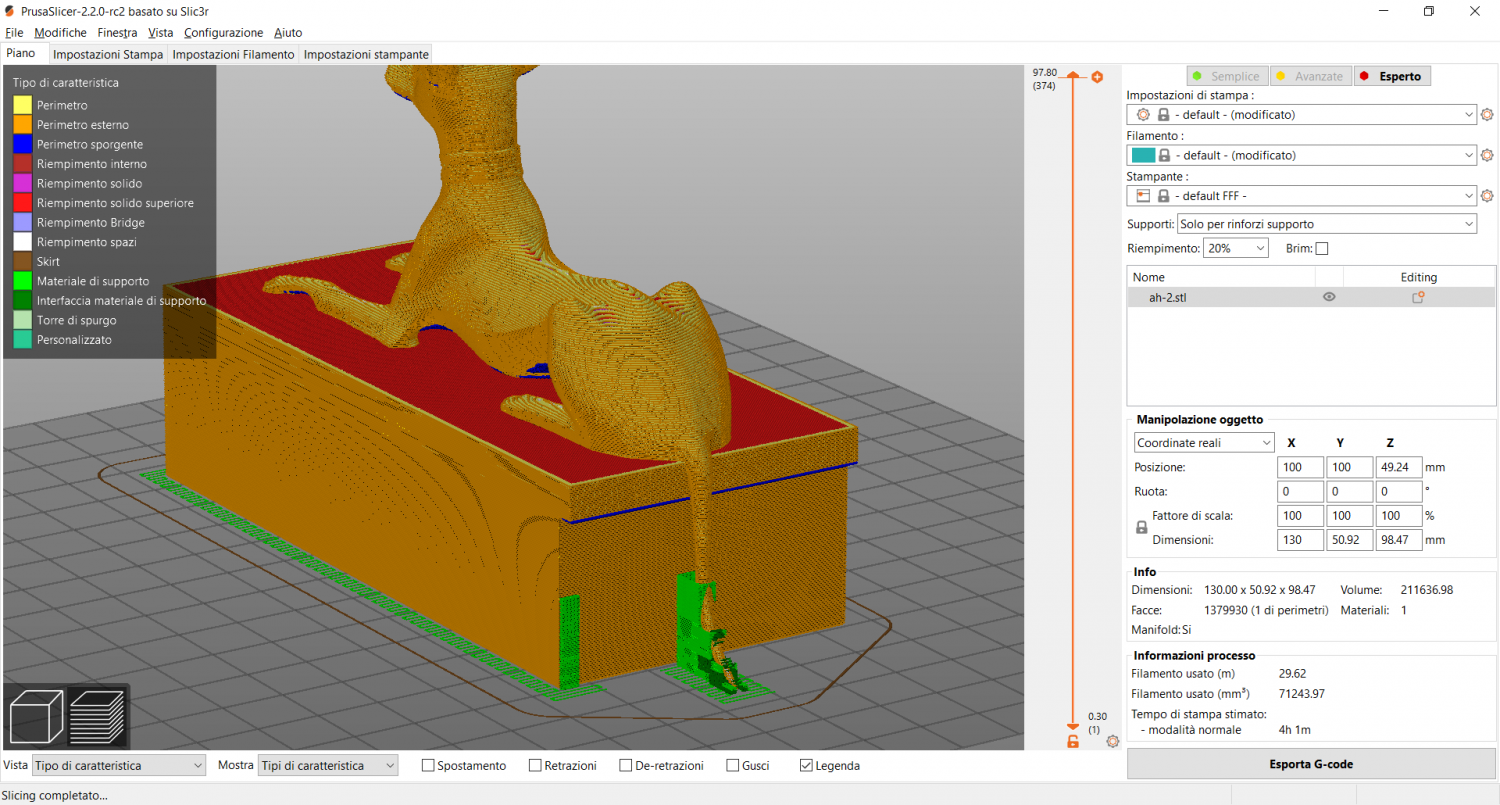1500x805 pixels.
Task: Uncheck the Legenda checkbox
Action: click(806, 766)
